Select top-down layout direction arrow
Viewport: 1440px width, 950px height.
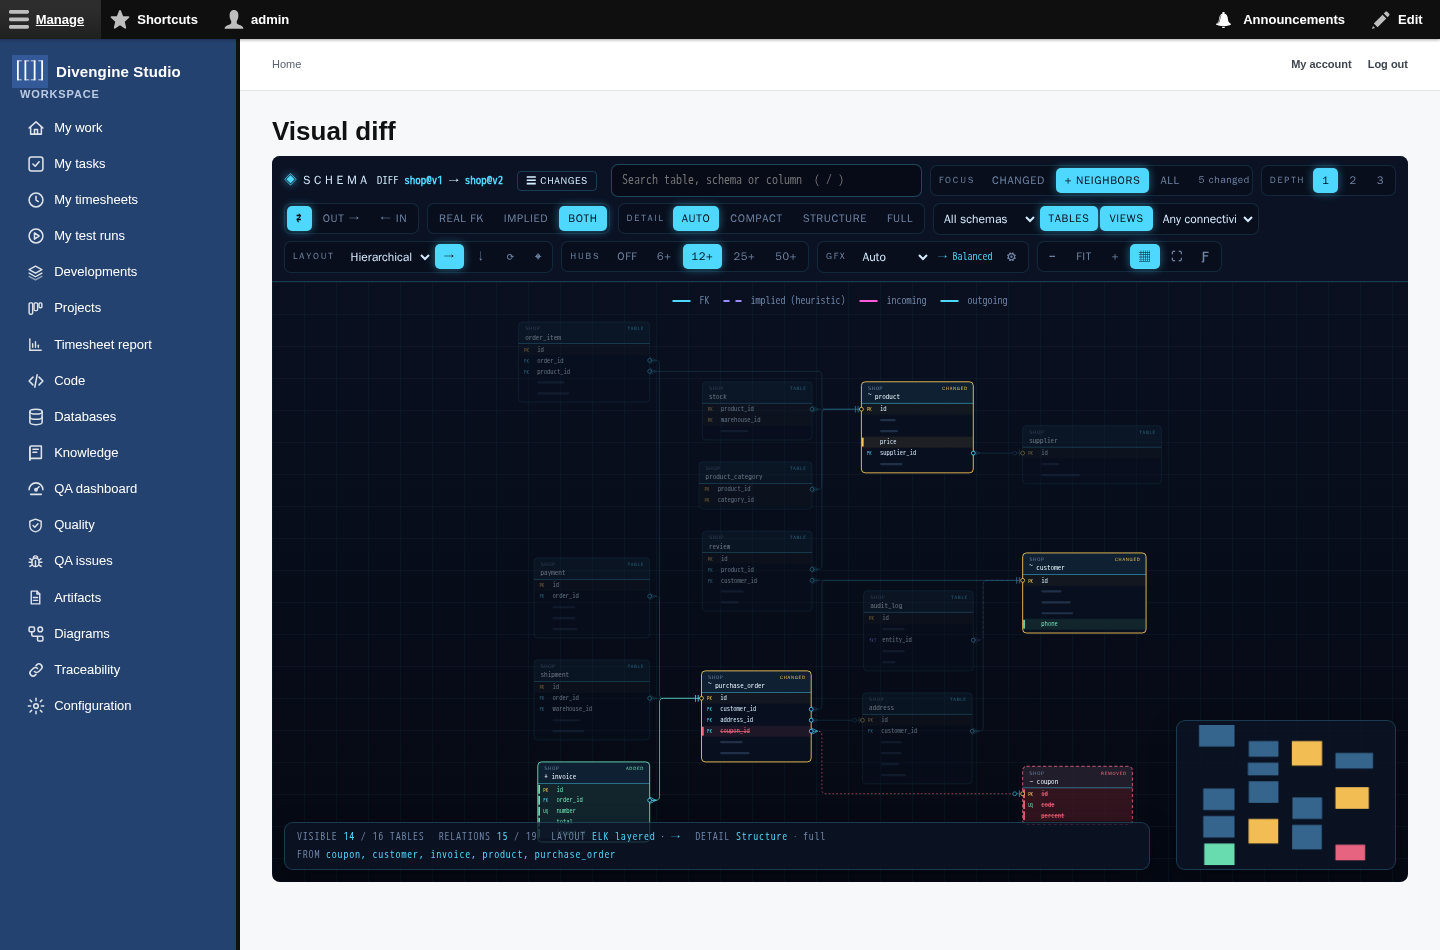[481, 257]
